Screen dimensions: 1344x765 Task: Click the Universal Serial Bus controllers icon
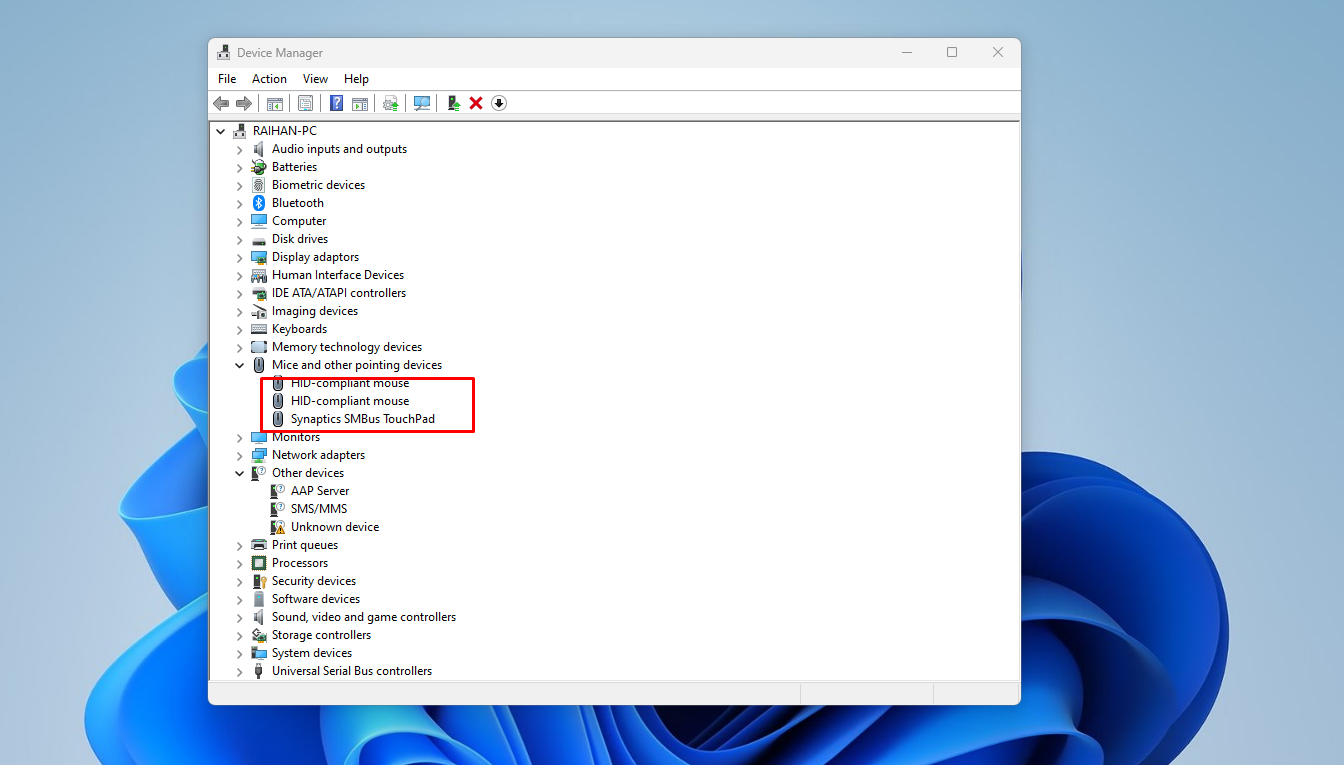click(x=259, y=671)
